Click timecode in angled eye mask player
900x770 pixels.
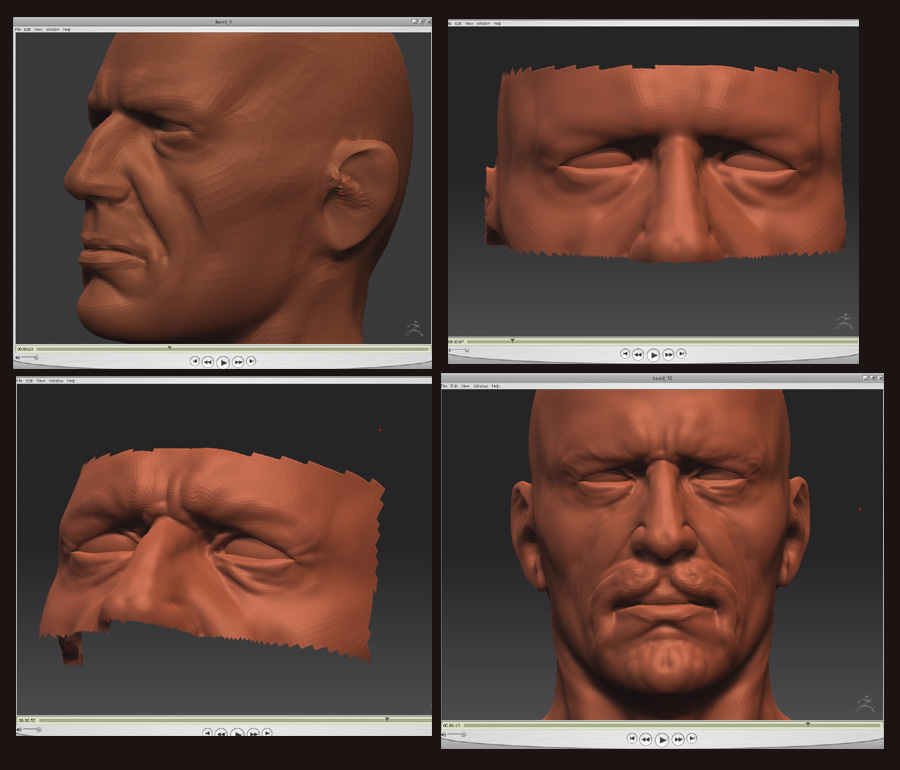[26, 720]
